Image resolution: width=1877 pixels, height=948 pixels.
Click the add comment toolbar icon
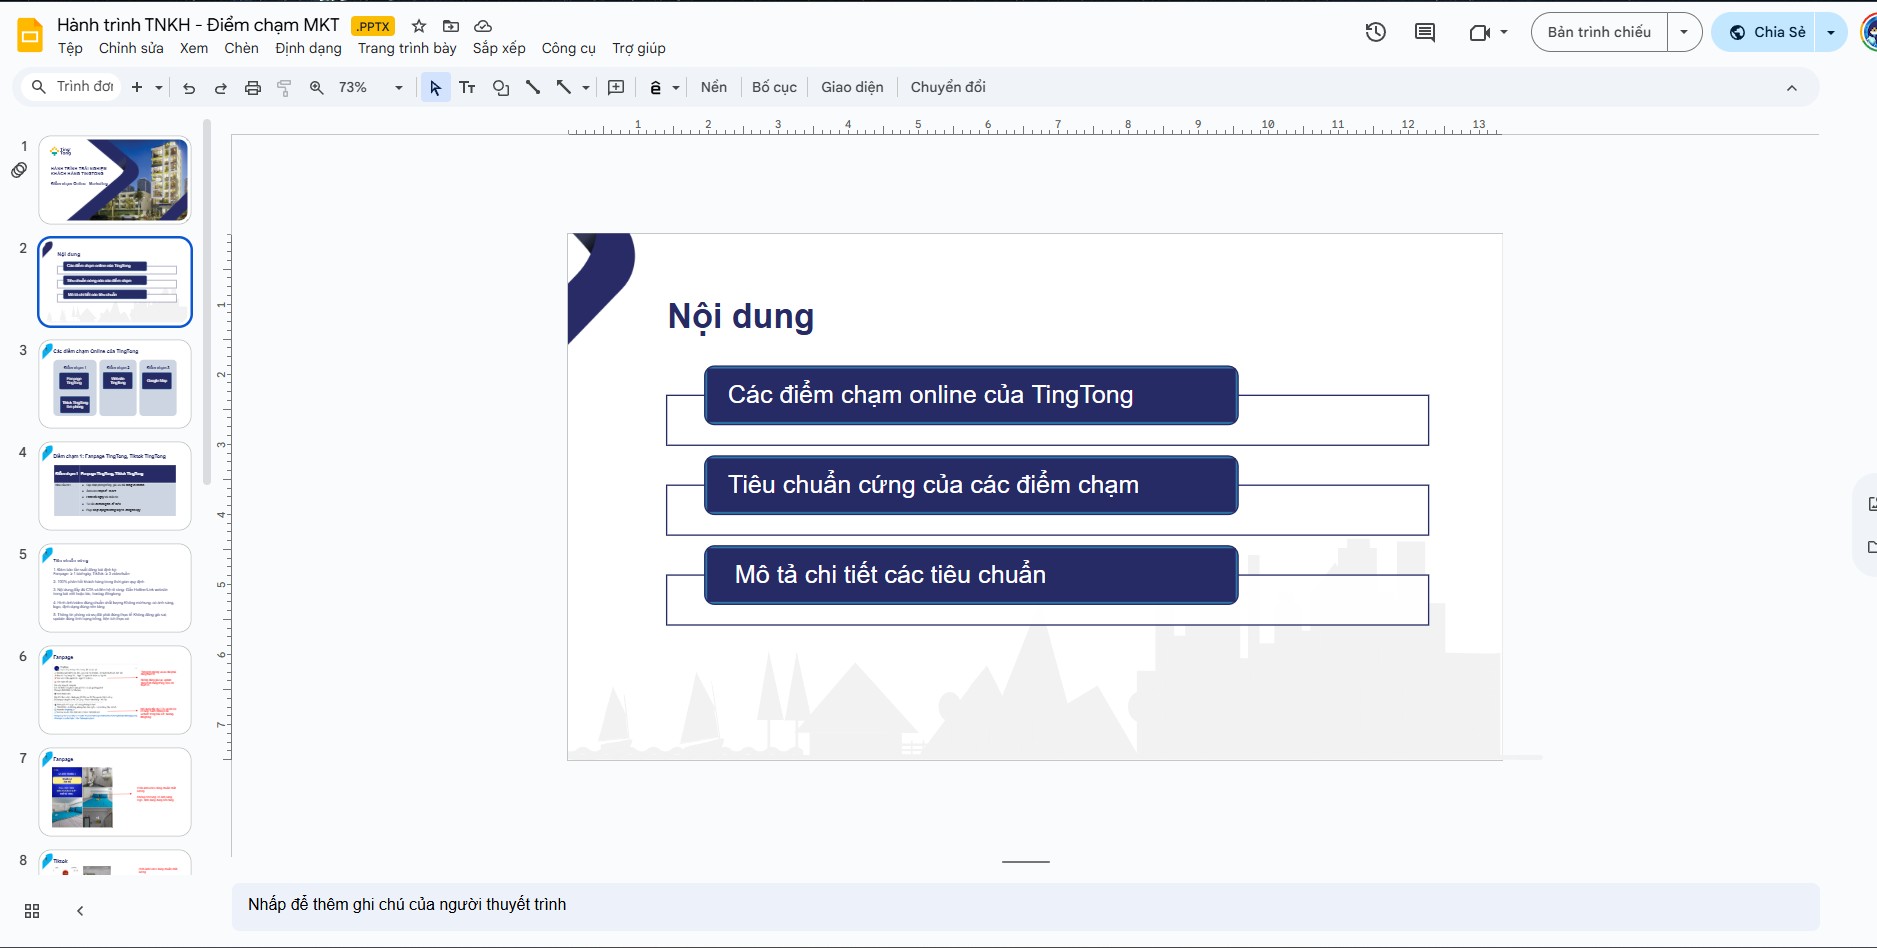(616, 88)
